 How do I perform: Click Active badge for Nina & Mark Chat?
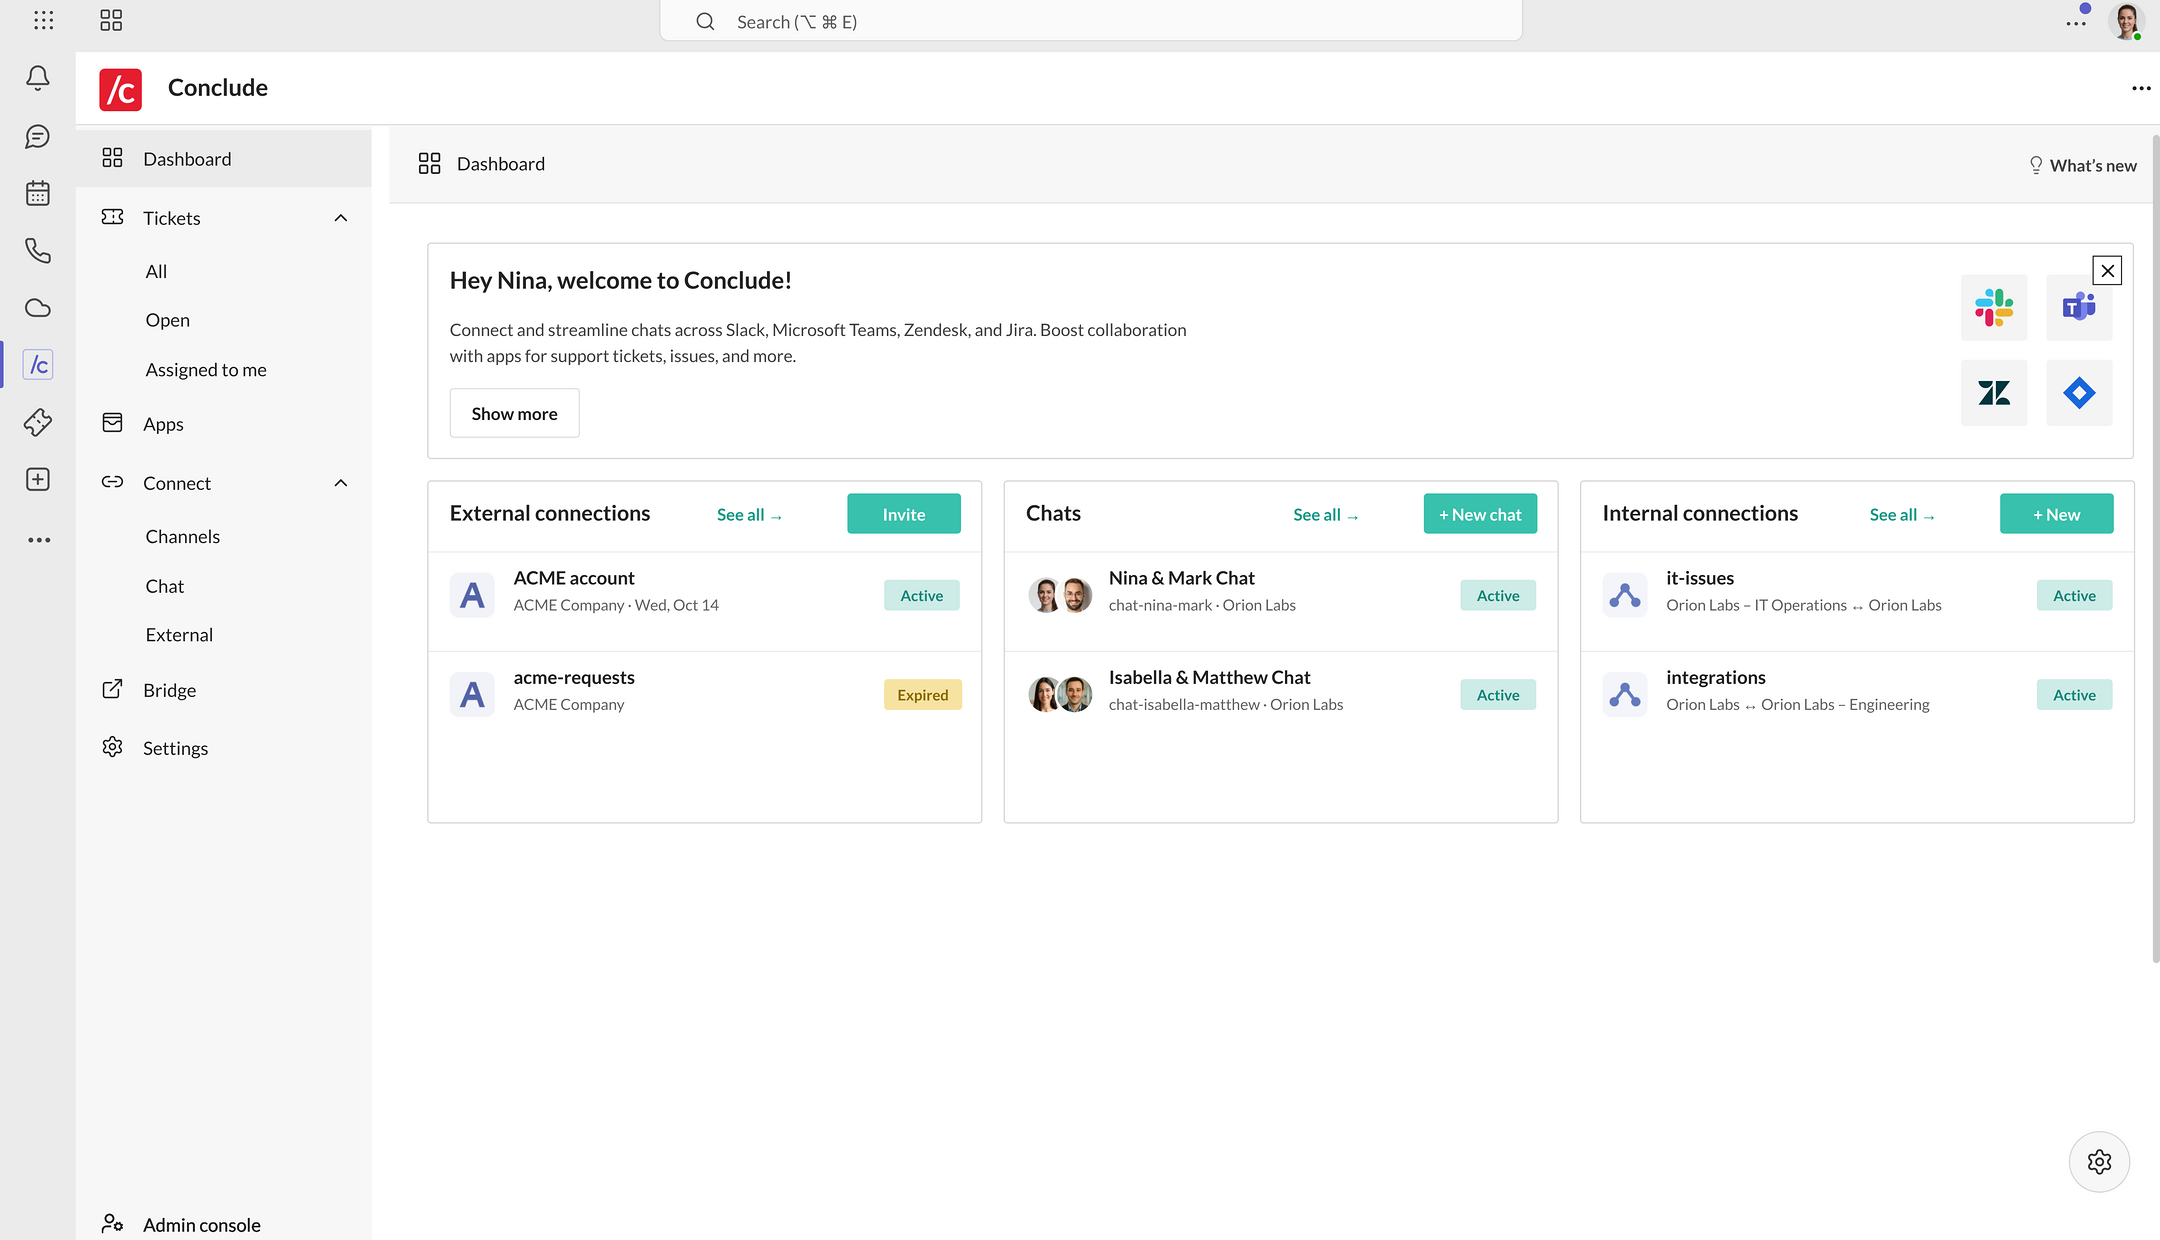pos(1498,596)
